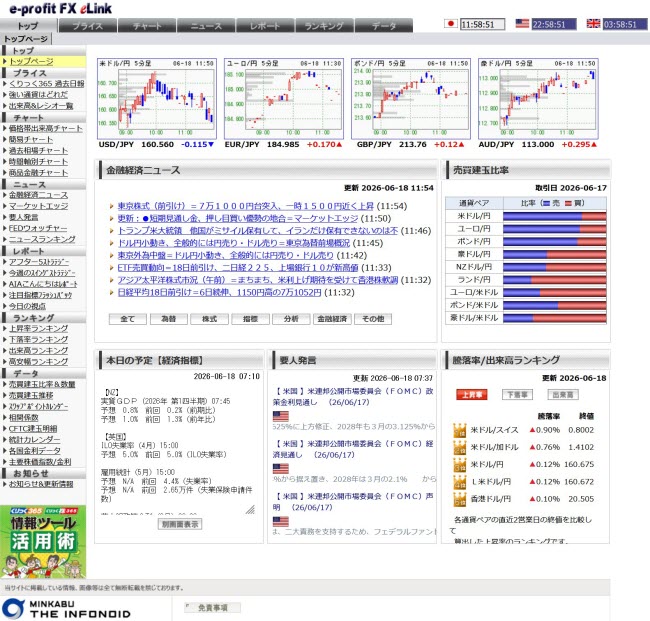The image size is (650, 621).
Task: Open sidebar link お知らせ&更新情報
Action: point(41,484)
